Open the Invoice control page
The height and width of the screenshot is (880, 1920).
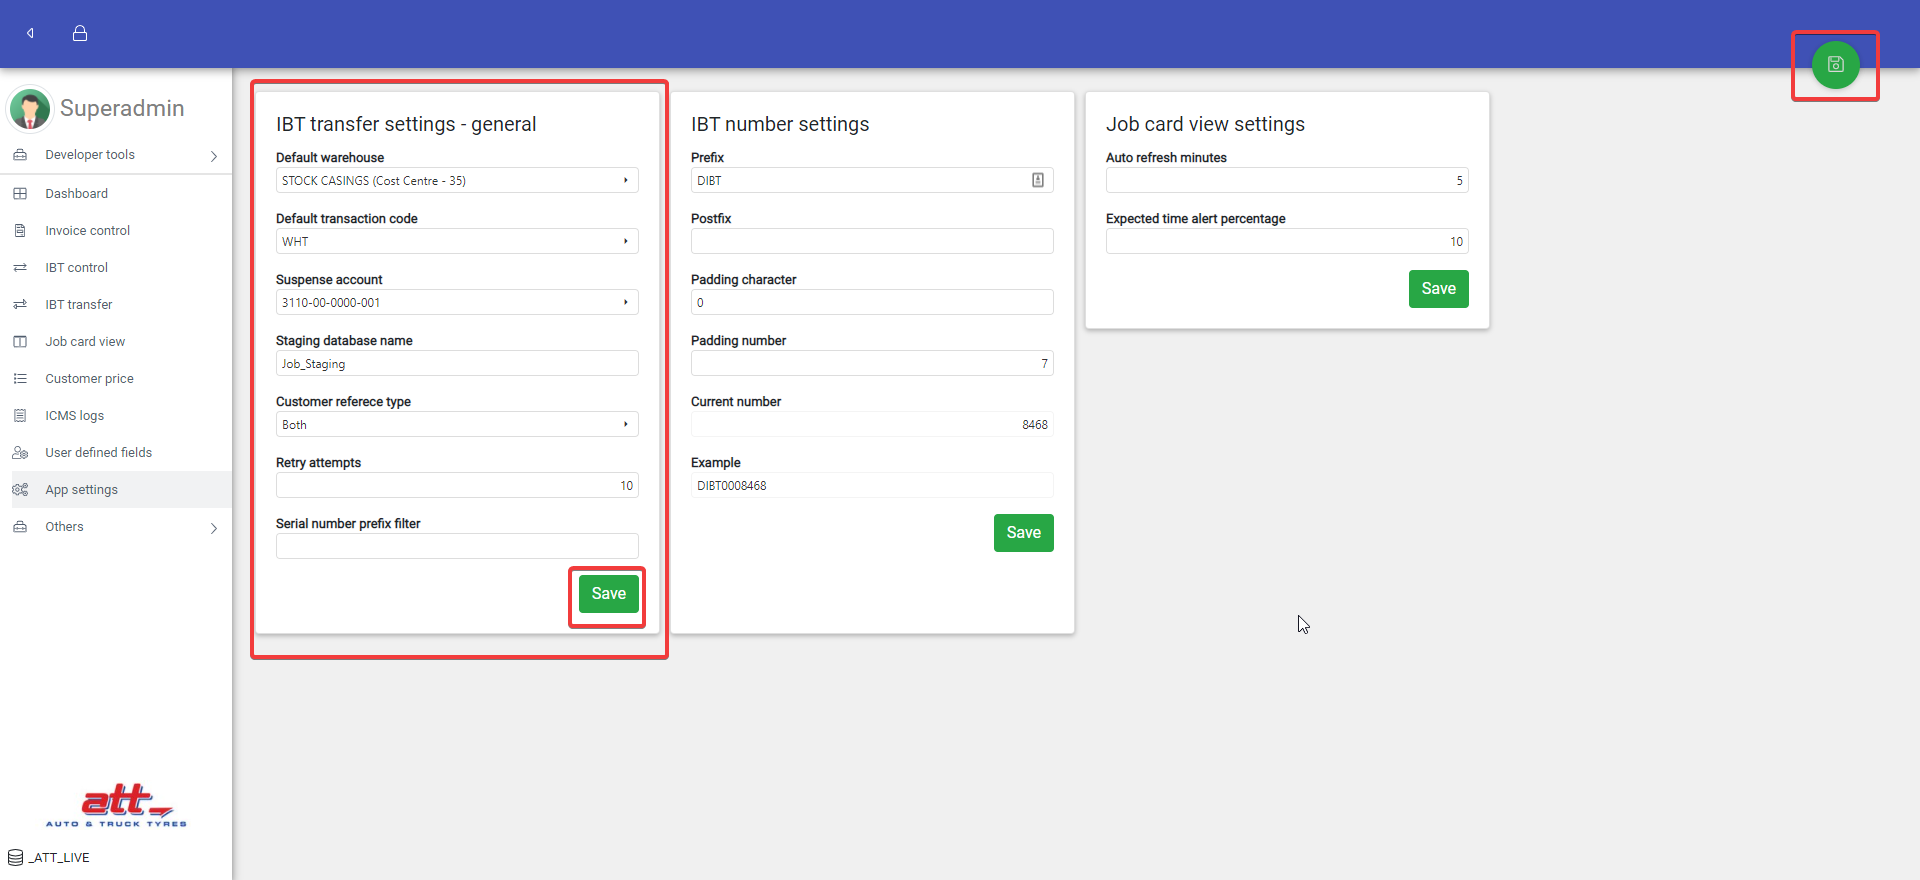point(87,231)
